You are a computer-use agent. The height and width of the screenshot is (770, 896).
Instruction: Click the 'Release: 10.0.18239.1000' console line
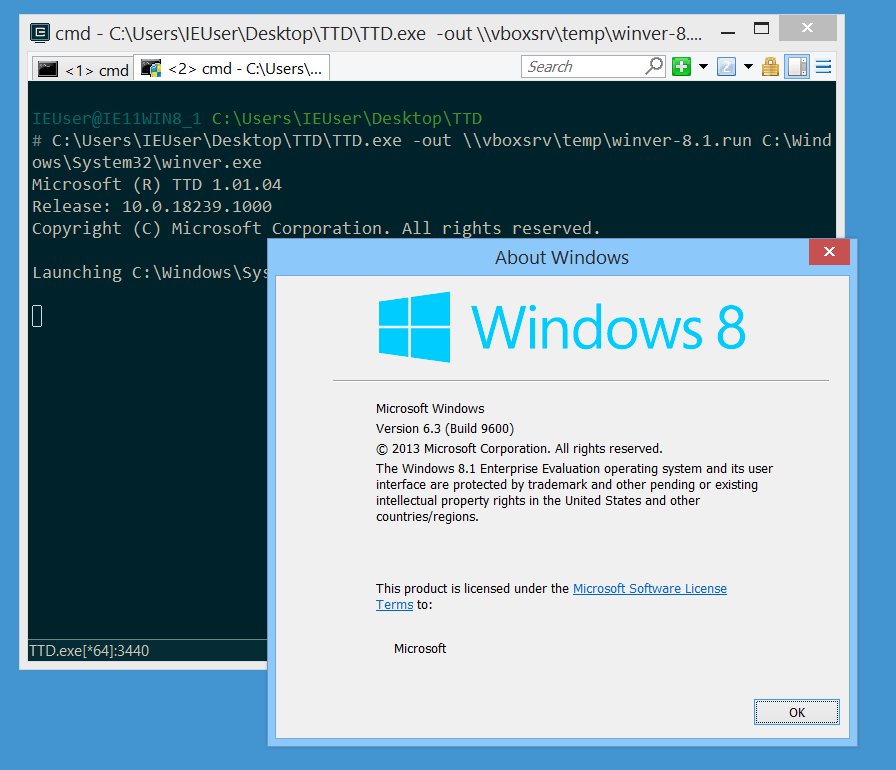(x=152, y=206)
